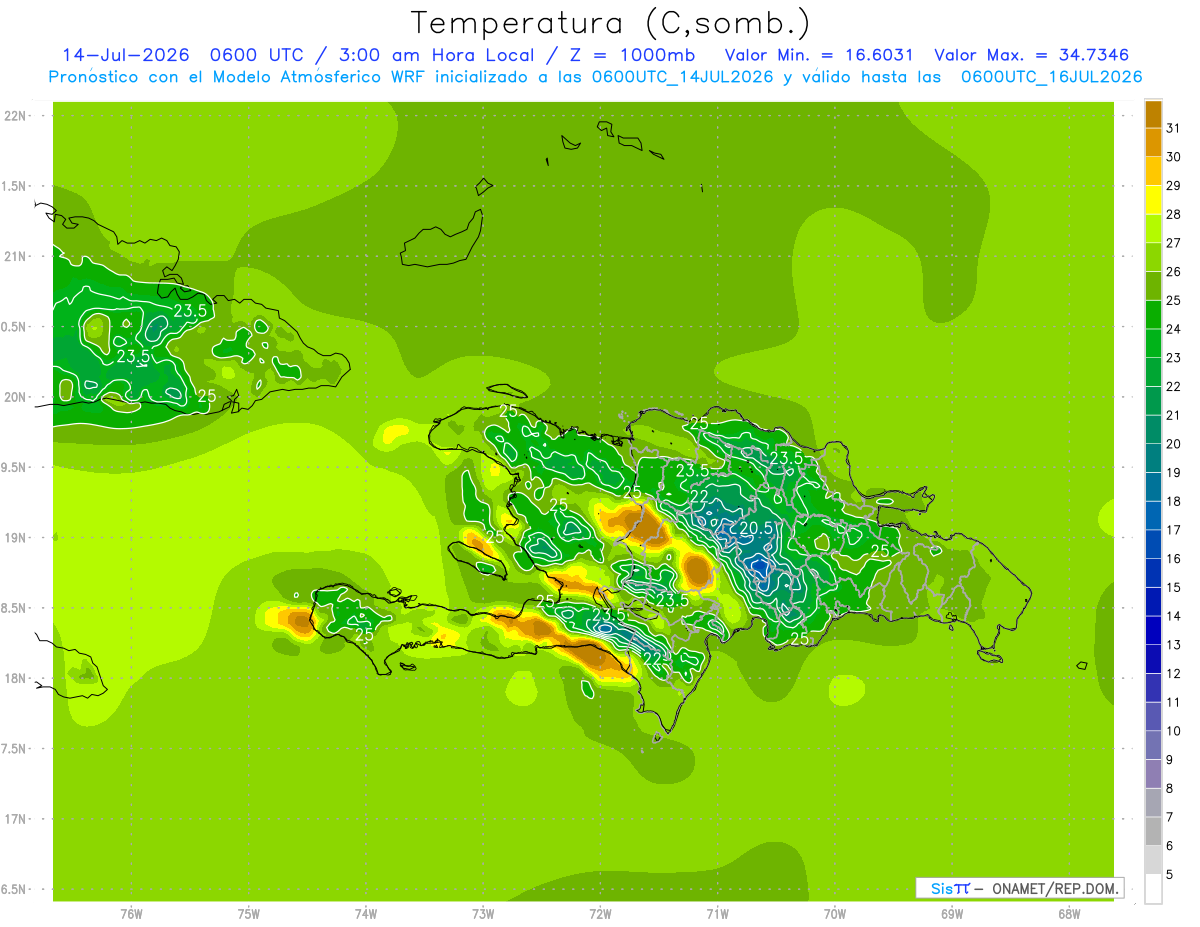Click the '74W' longitude axis label

point(366,914)
